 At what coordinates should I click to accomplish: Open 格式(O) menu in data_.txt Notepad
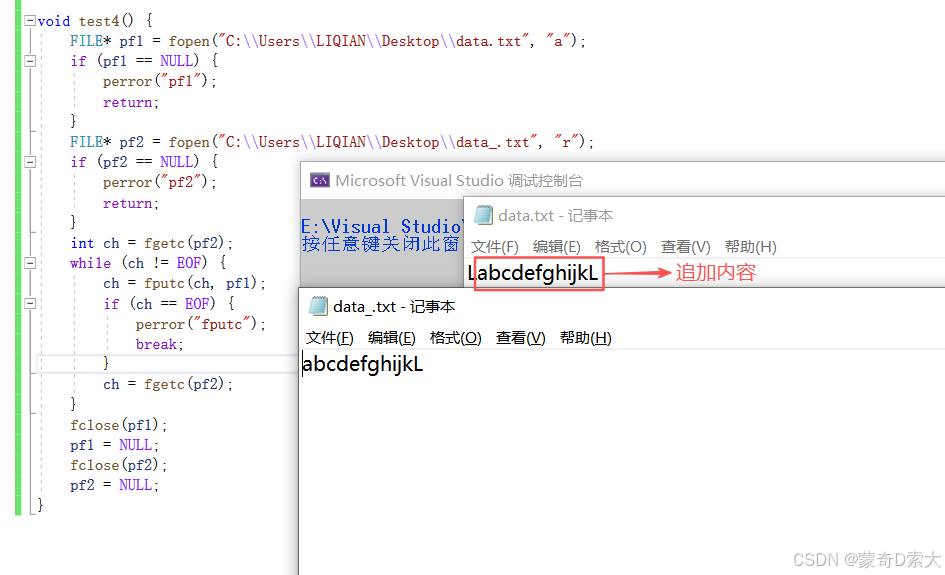click(x=456, y=338)
